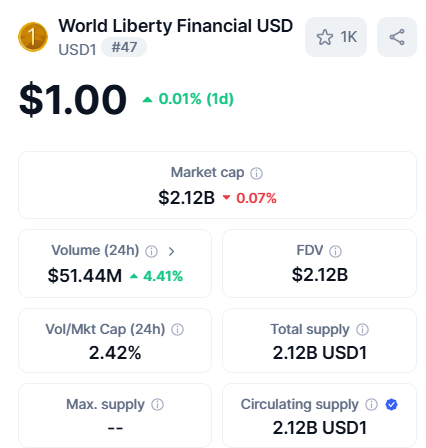Click the Max. supply info icon
This screenshot has width=426, height=448.
pyautogui.click(x=157, y=405)
